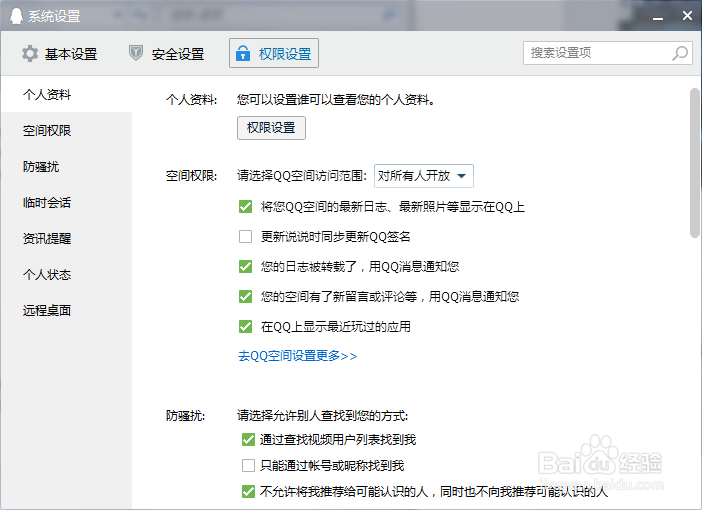
Task: Click the 权限设置 button under 个人资料
Action: (x=271, y=128)
